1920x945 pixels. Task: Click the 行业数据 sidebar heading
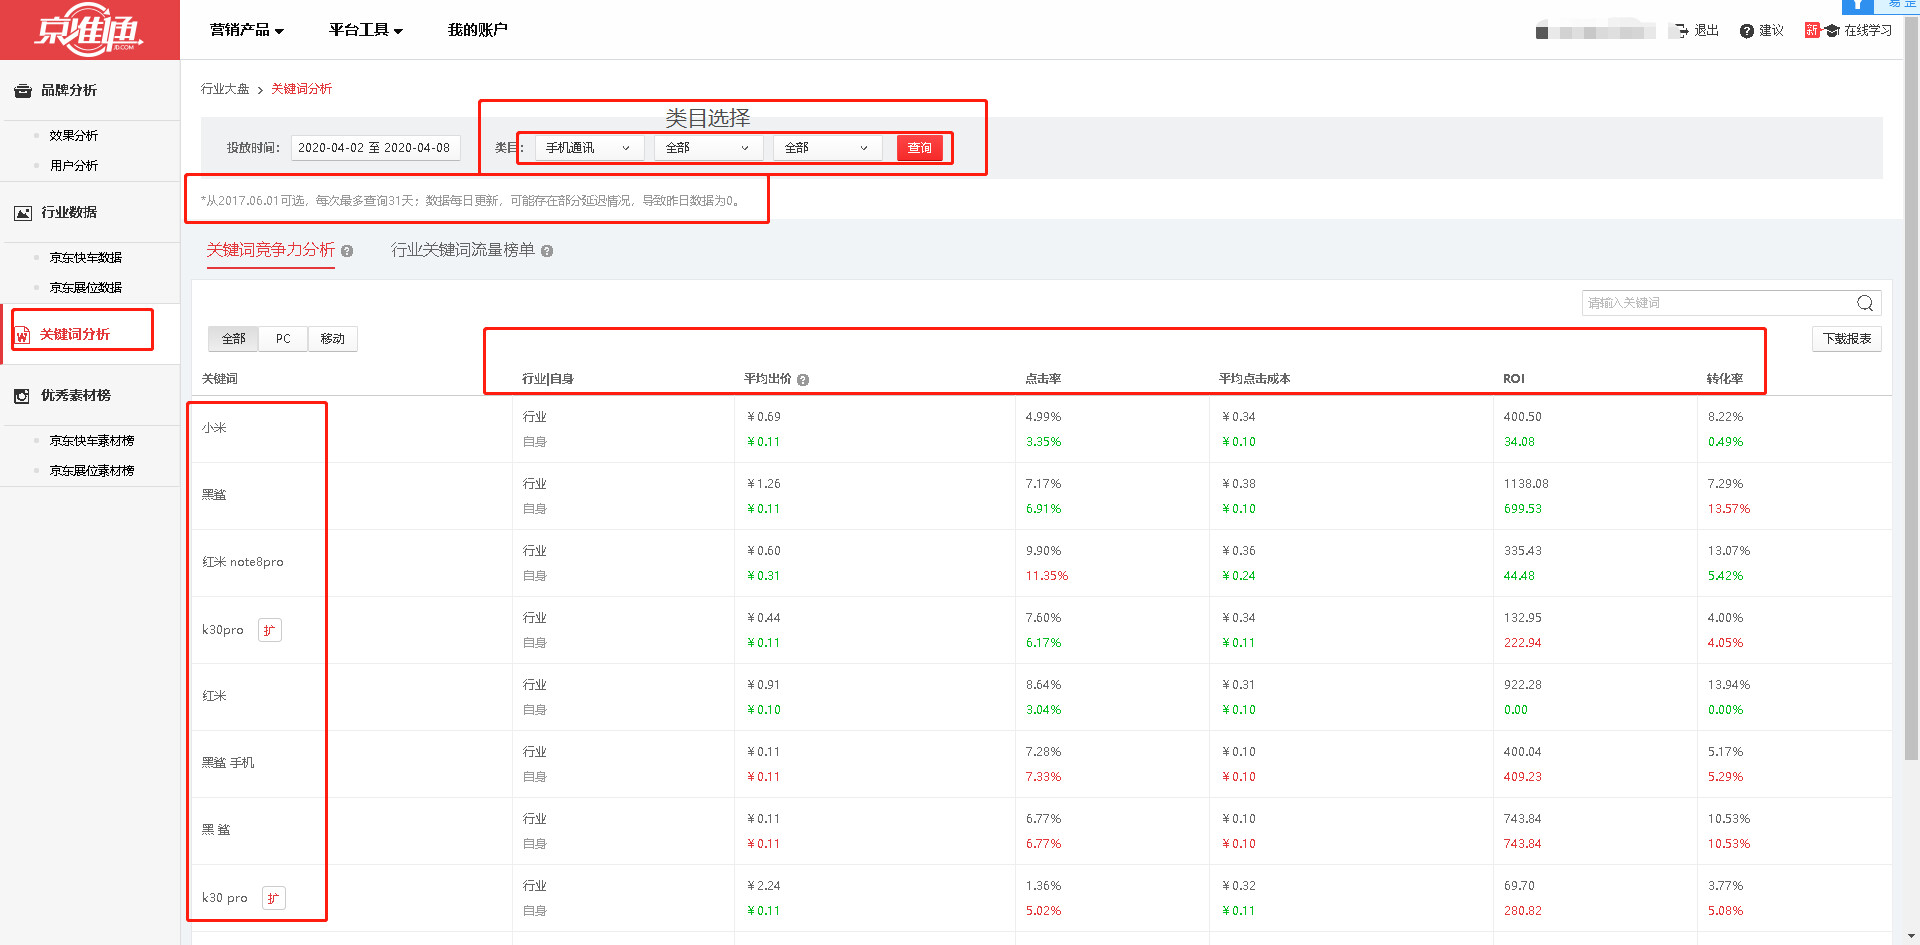tap(69, 213)
